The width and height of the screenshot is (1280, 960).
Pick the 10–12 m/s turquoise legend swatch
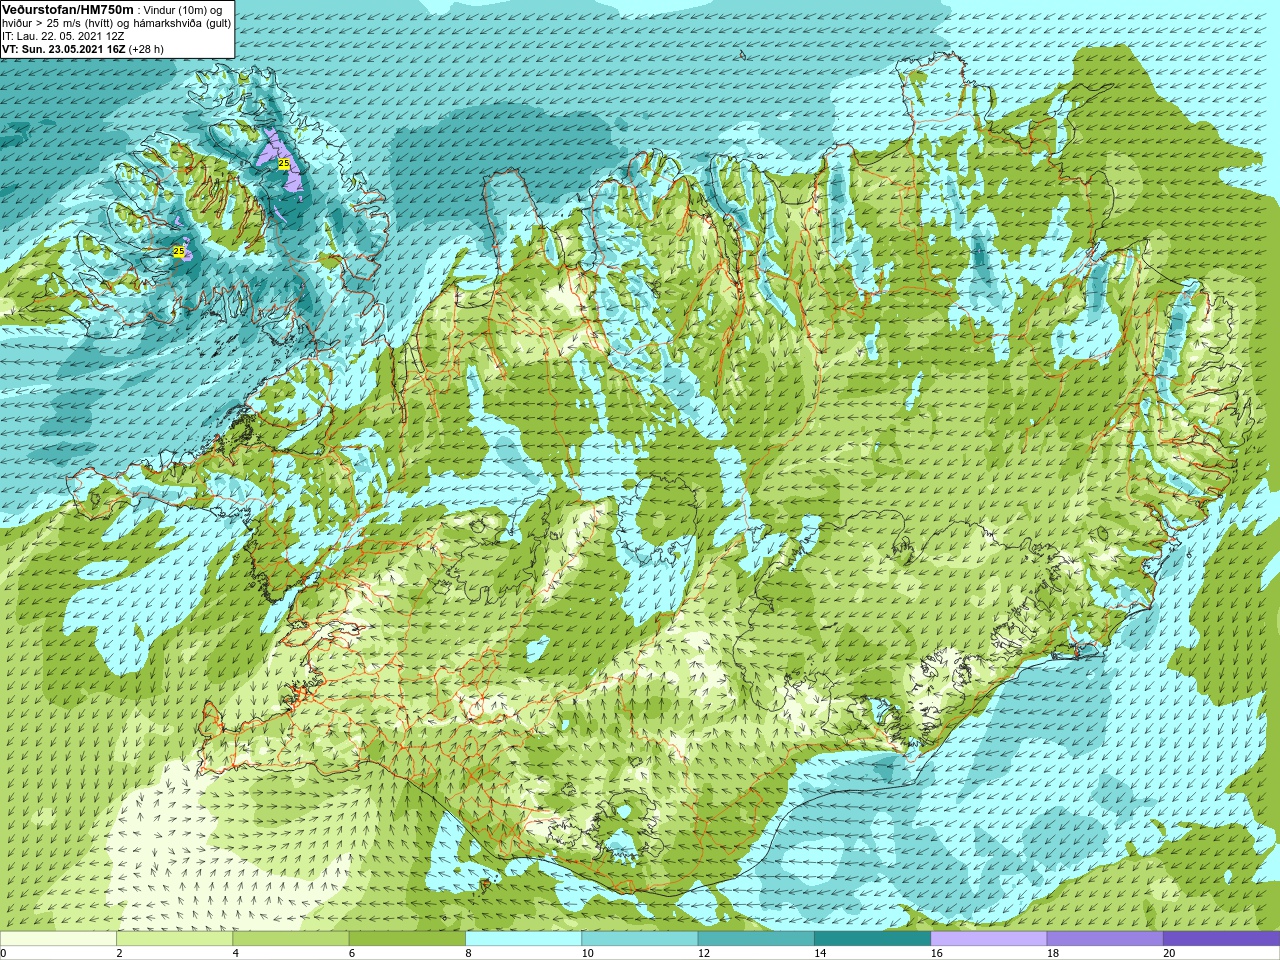point(640,939)
